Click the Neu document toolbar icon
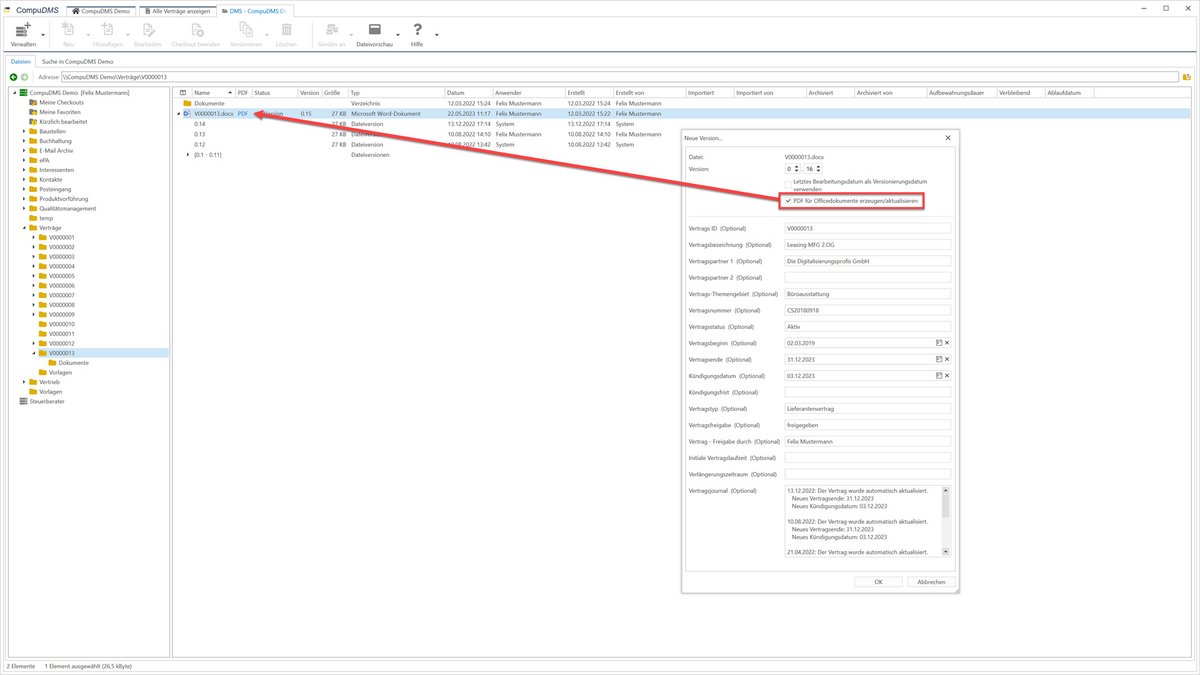 pyautogui.click(x=68, y=30)
